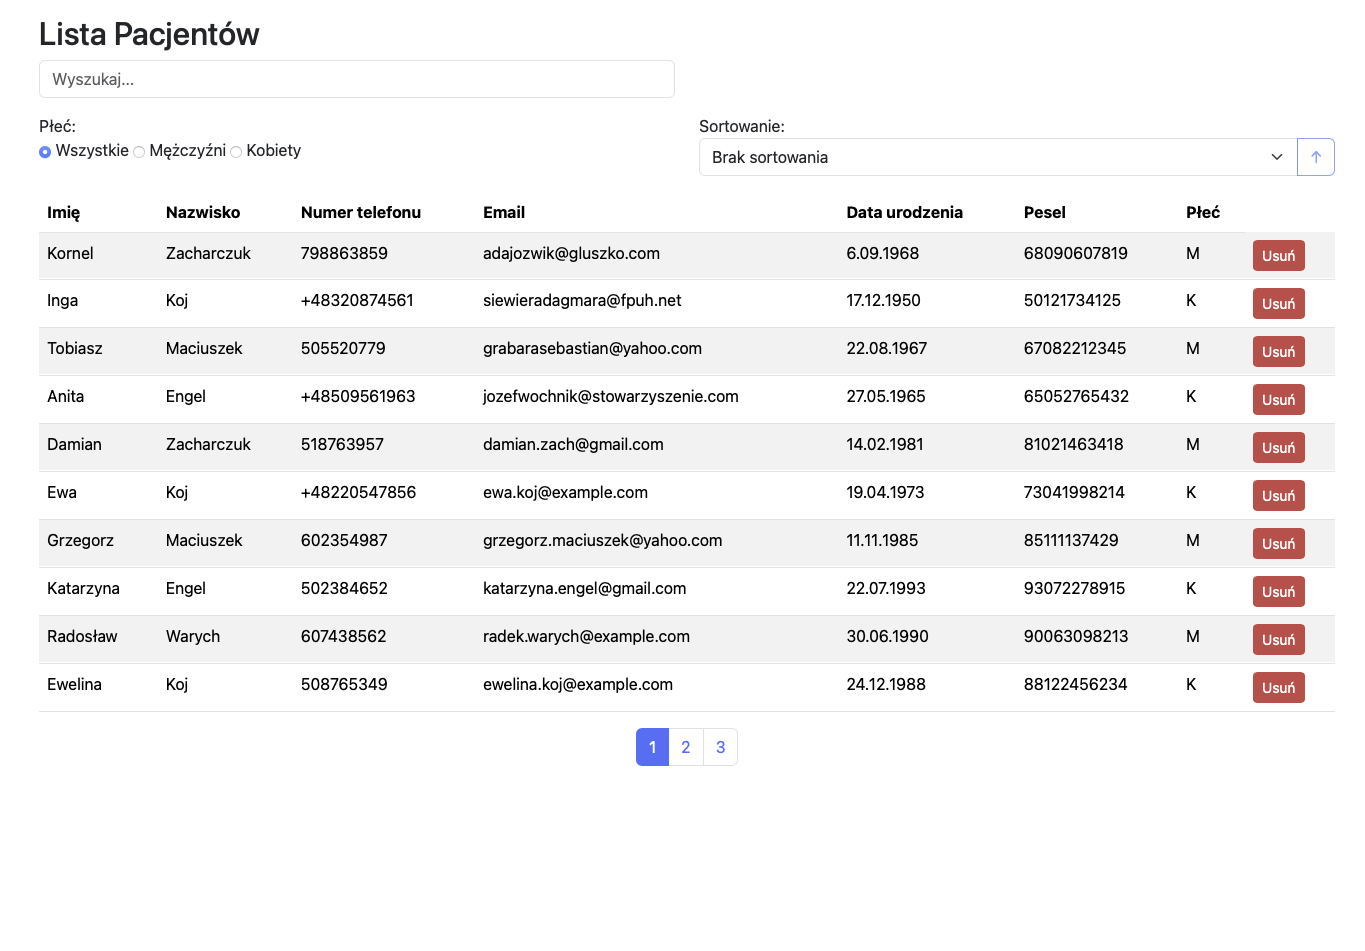Click surname Warych

(193, 636)
